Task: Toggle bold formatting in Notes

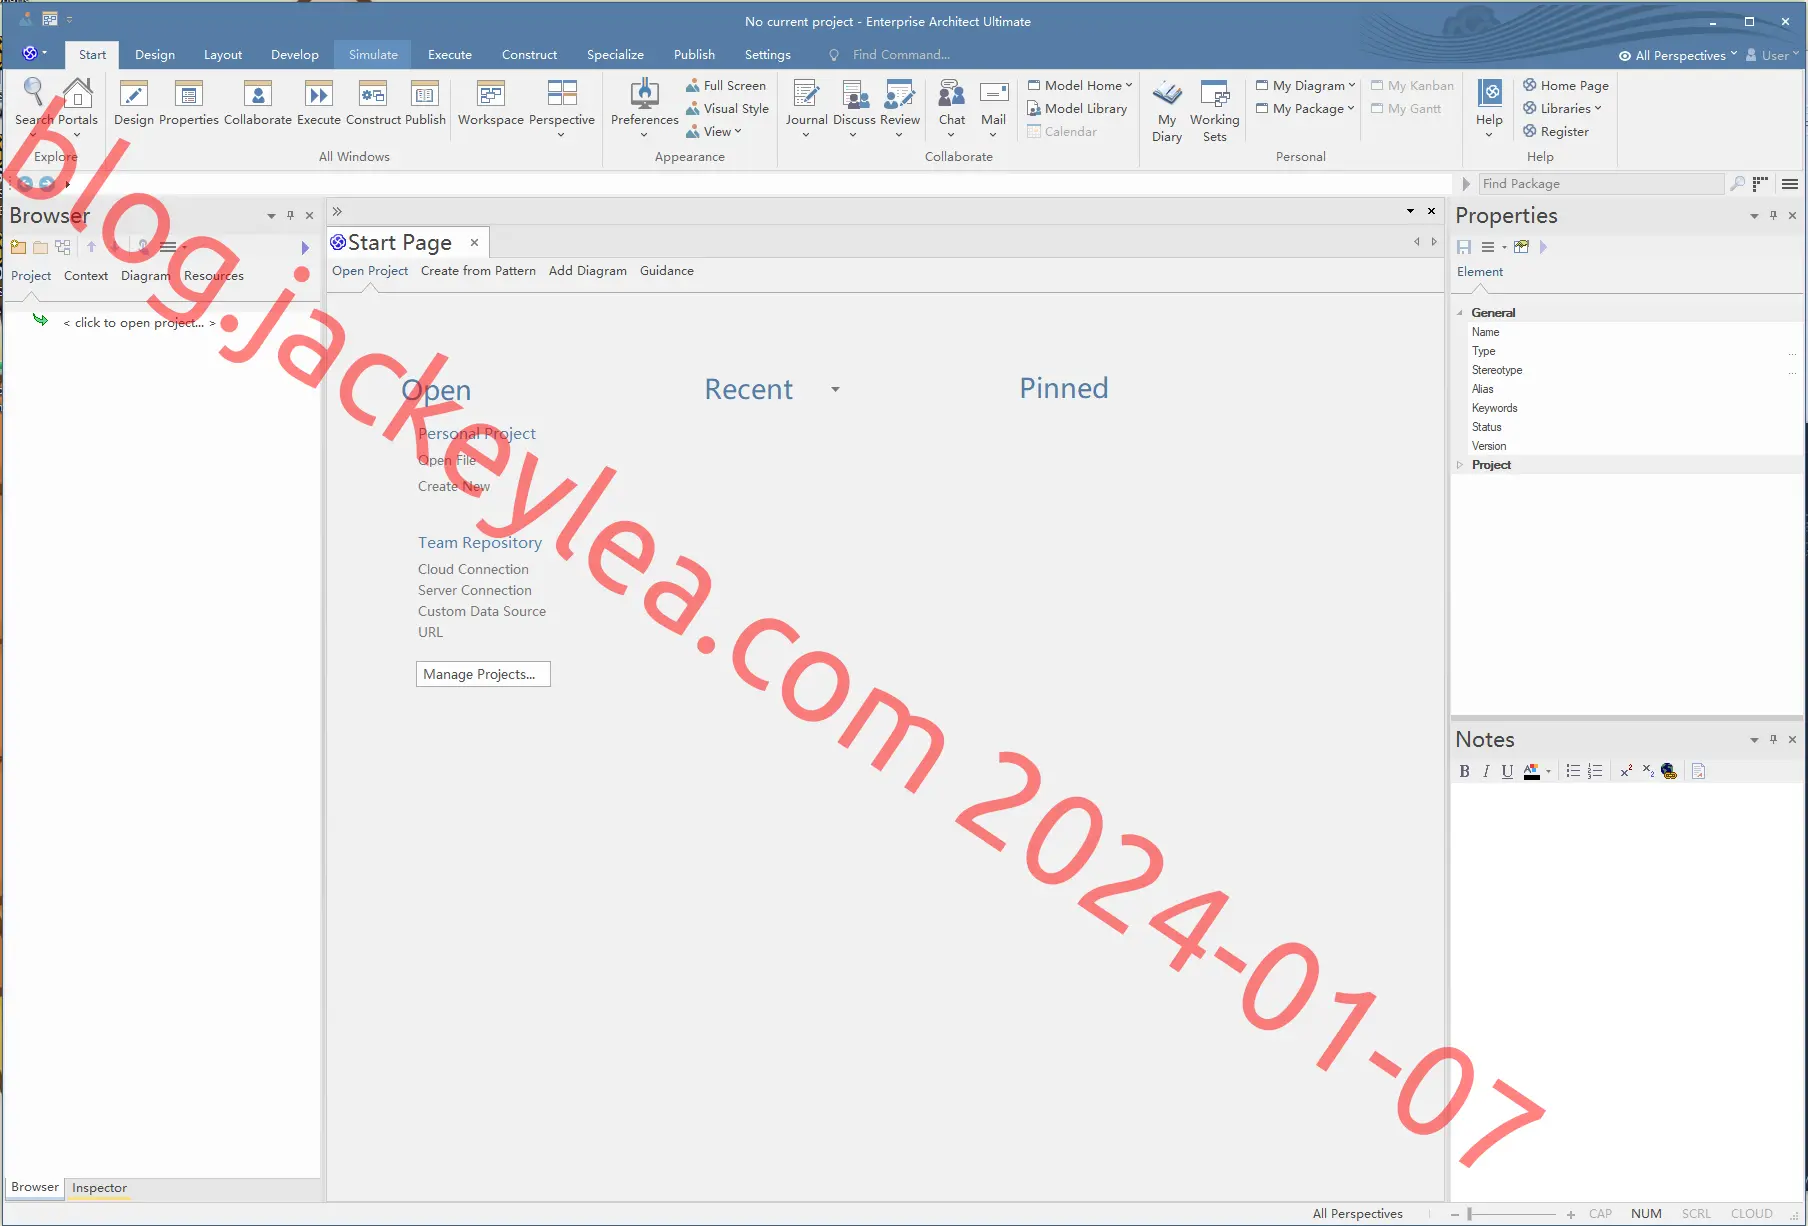Action: (x=1464, y=771)
